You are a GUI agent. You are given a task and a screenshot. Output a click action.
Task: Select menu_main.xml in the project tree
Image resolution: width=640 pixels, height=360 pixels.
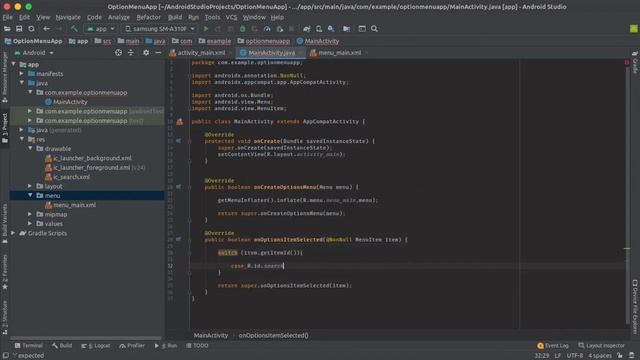click(75, 205)
